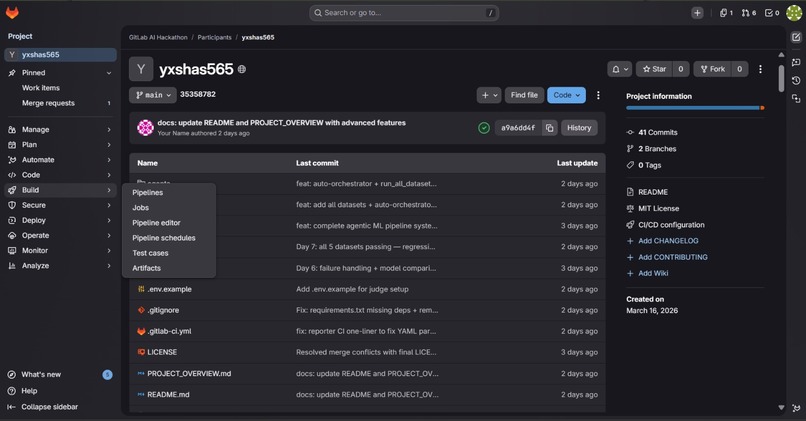Screen dimensions: 806x421
Task: Open the notification bell dropdown
Action: (x=619, y=69)
